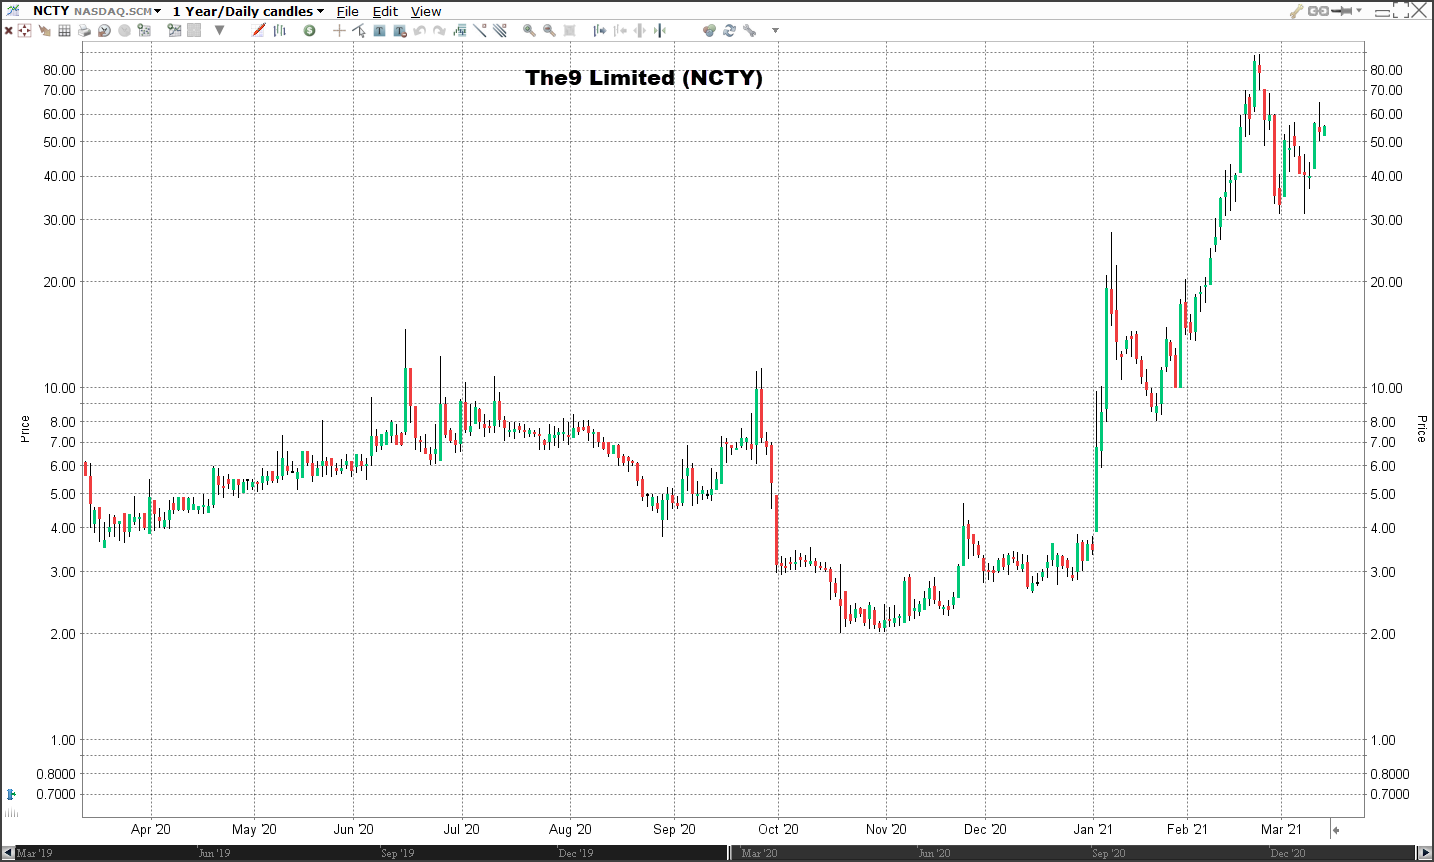Click the right scroll arrow at bottom-right corner
This screenshot has height=862, width=1434.
[x=1425, y=853]
